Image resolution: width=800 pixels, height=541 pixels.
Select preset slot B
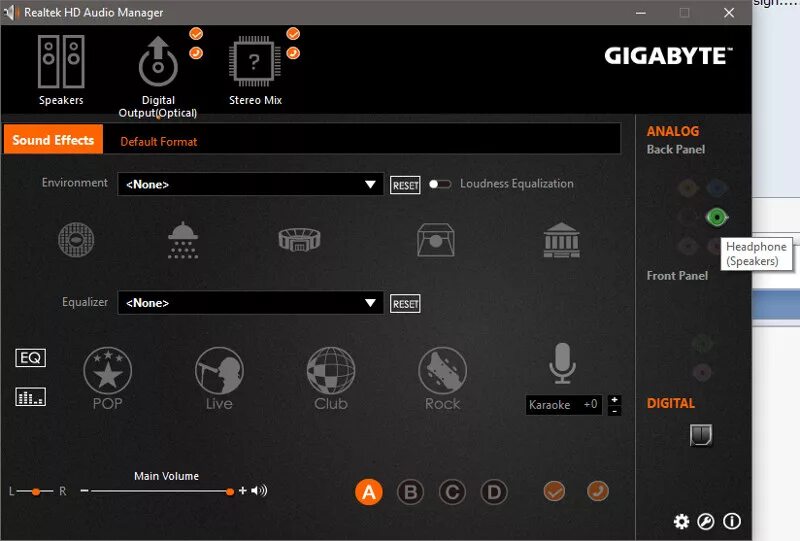410,492
